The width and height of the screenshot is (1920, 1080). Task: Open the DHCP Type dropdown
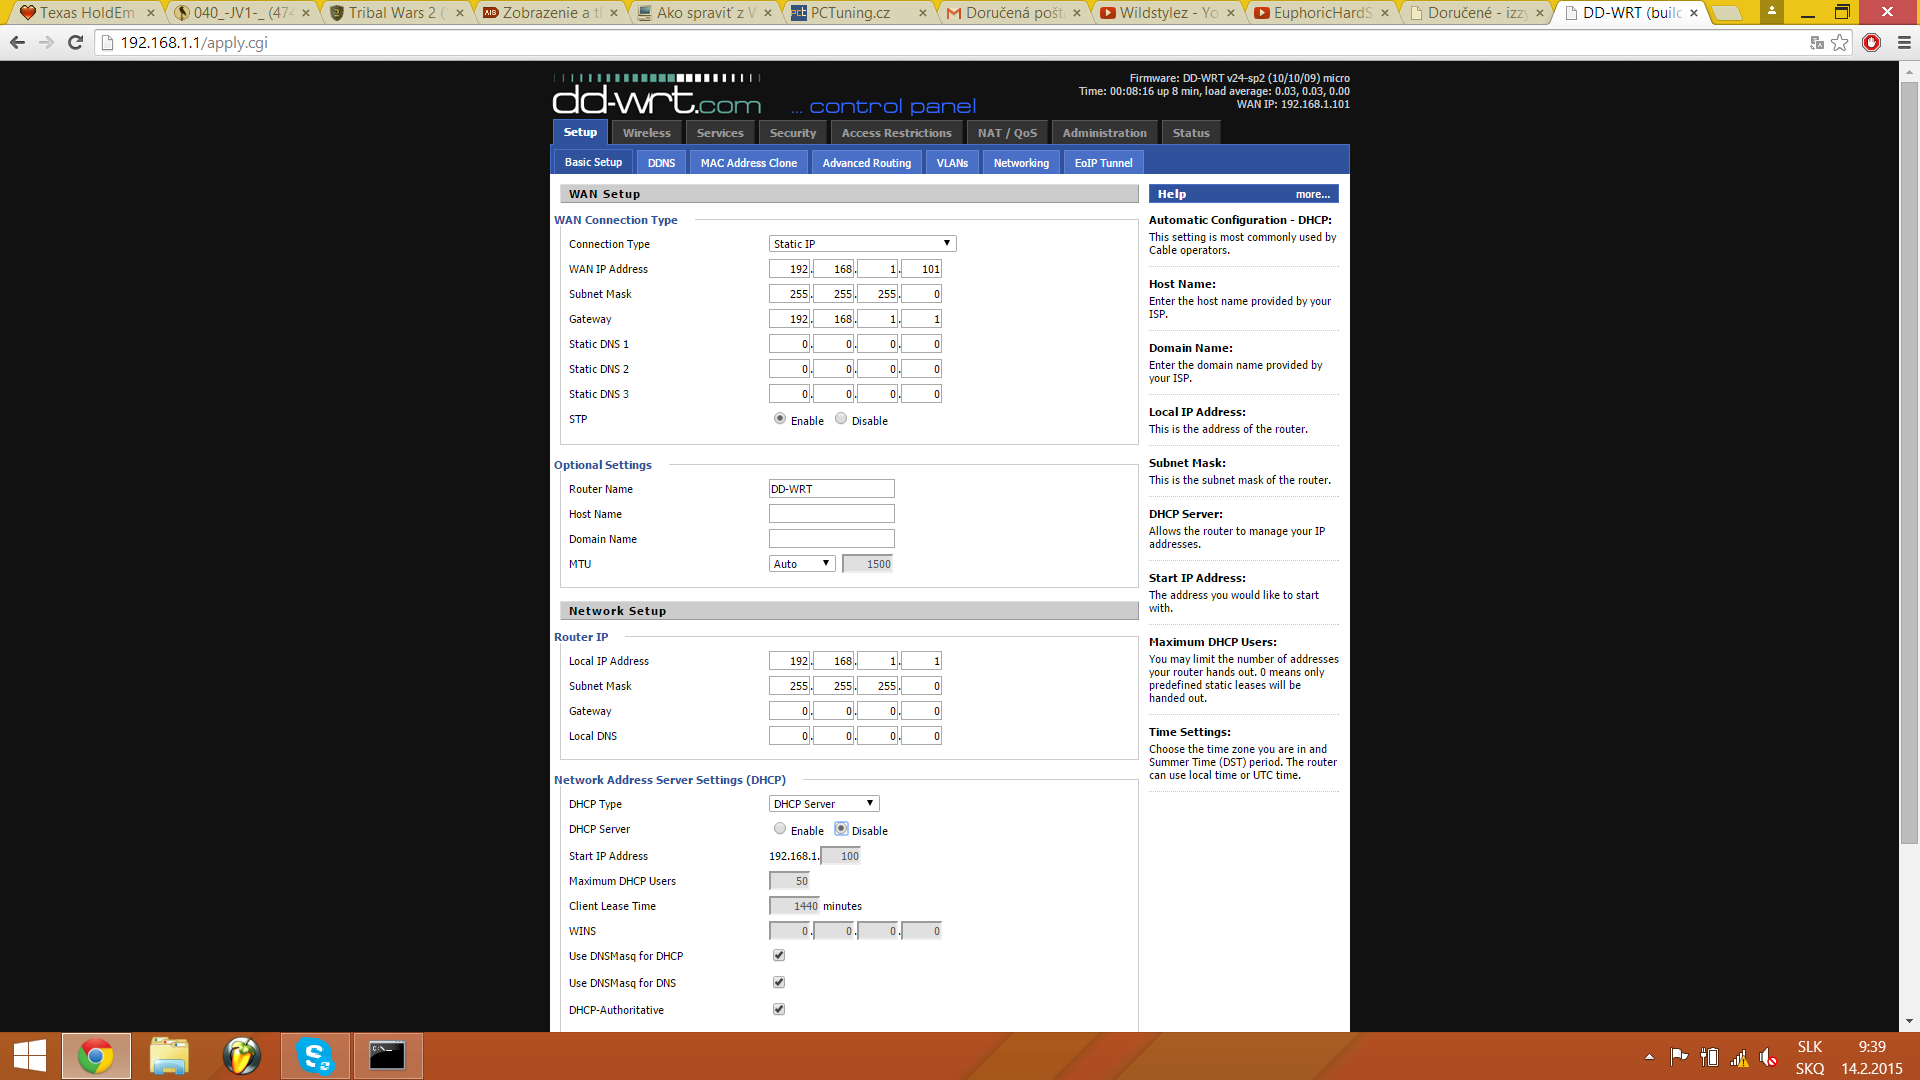824,804
